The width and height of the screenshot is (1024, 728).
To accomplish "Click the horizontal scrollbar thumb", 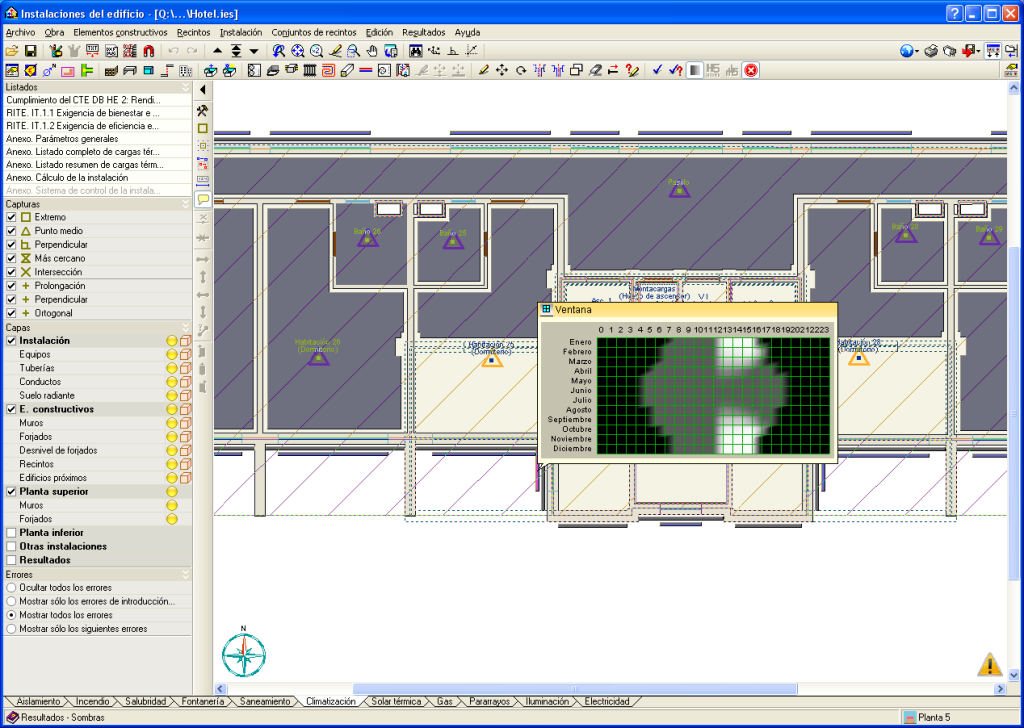I will (x=575, y=689).
